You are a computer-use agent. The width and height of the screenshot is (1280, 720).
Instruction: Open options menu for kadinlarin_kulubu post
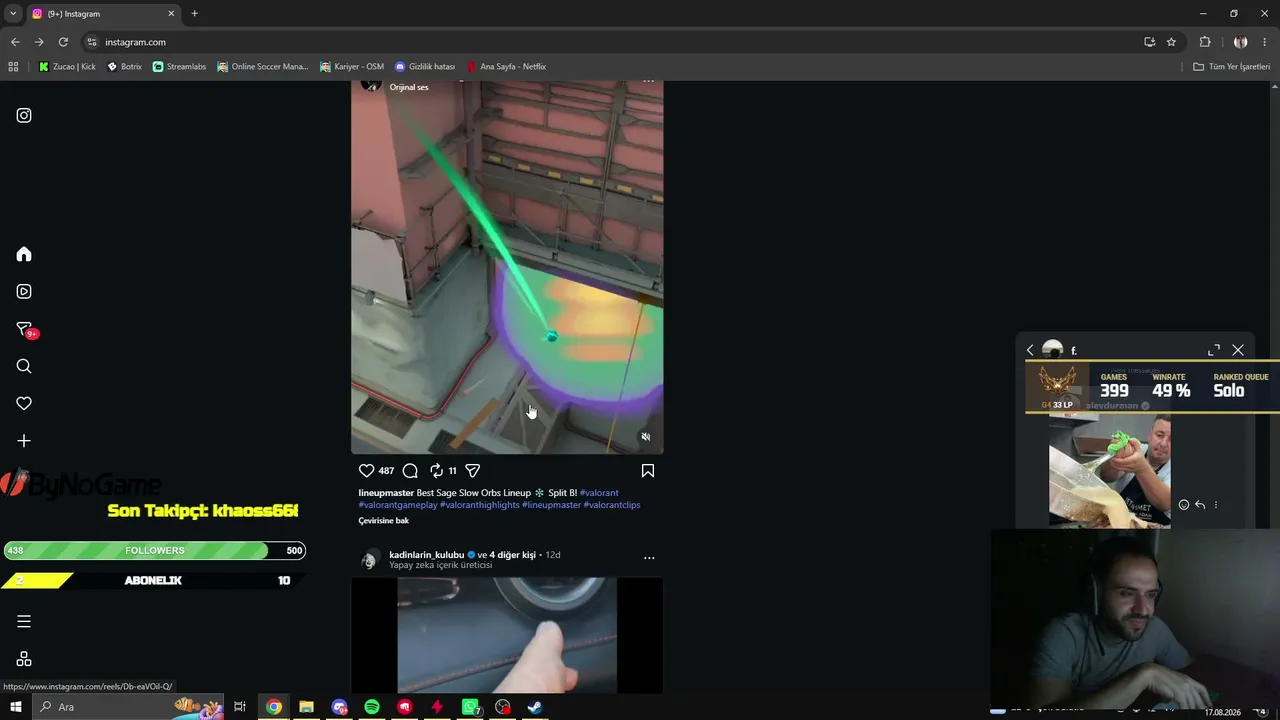649,557
